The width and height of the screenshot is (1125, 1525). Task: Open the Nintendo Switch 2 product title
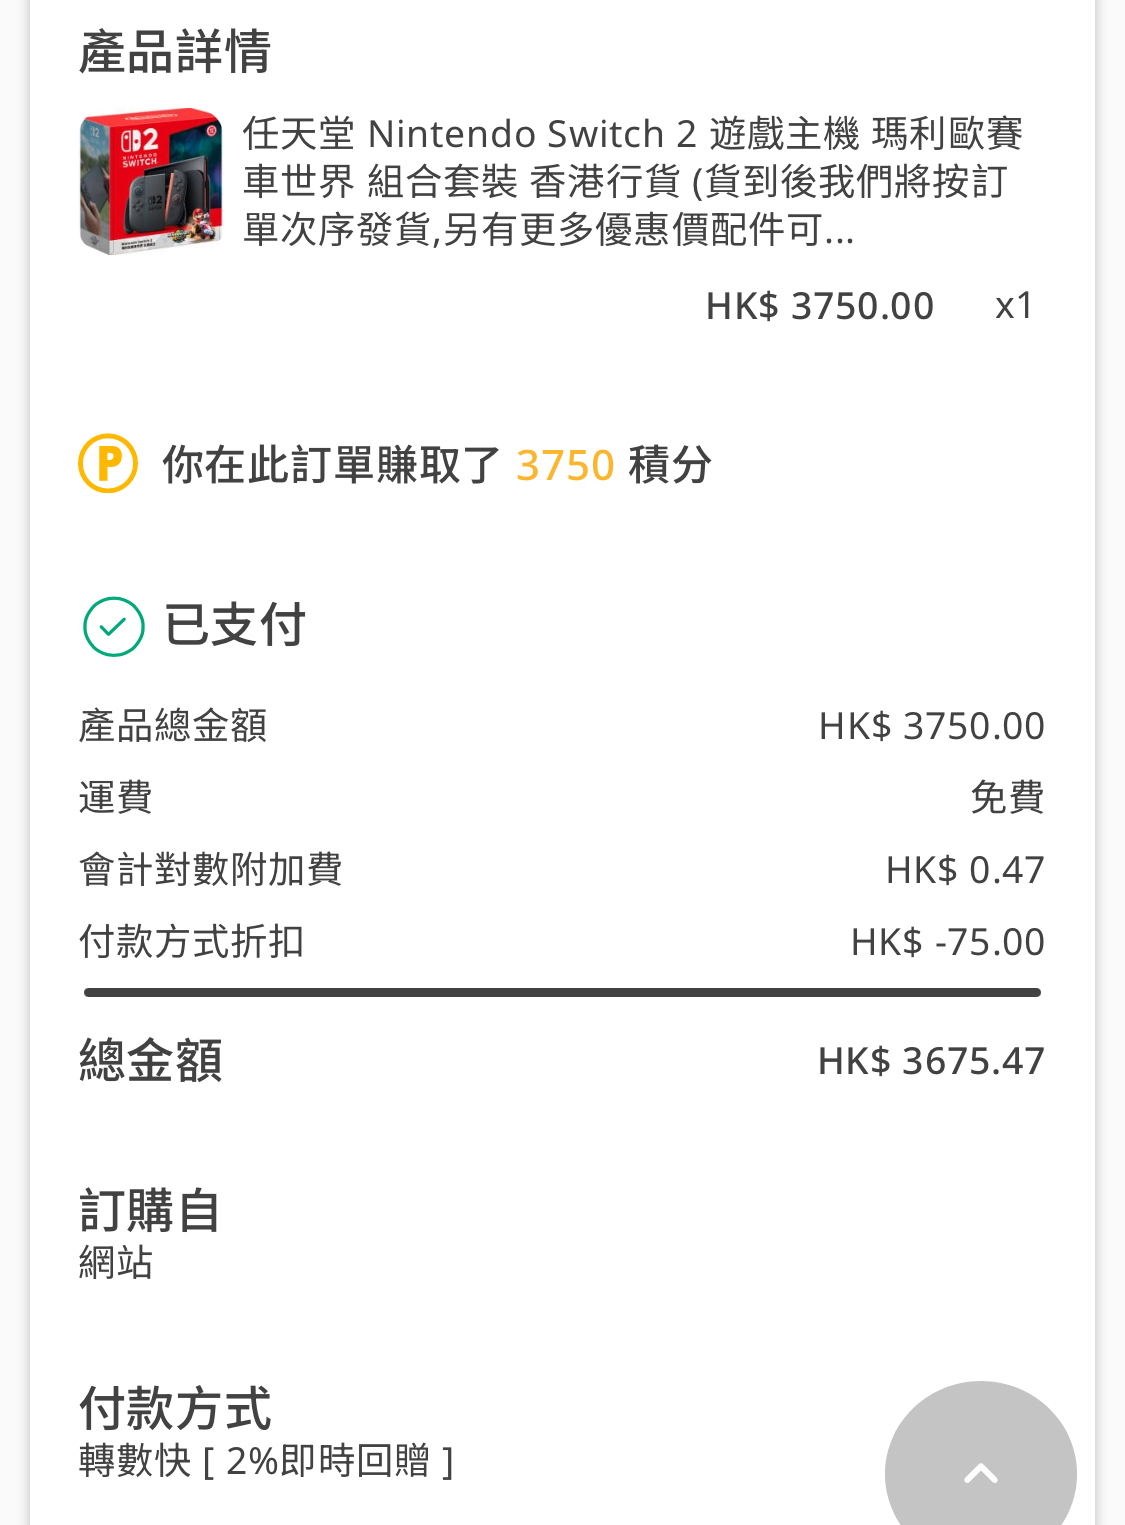click(633, 181)
